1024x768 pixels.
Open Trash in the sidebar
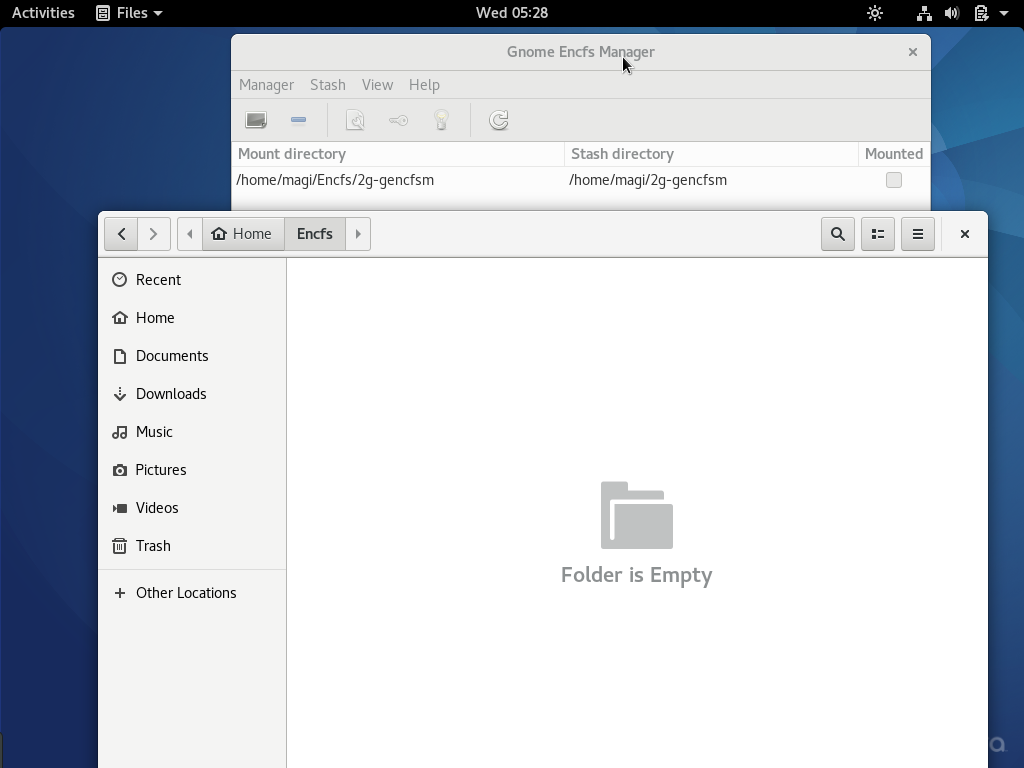pos(192,545)
